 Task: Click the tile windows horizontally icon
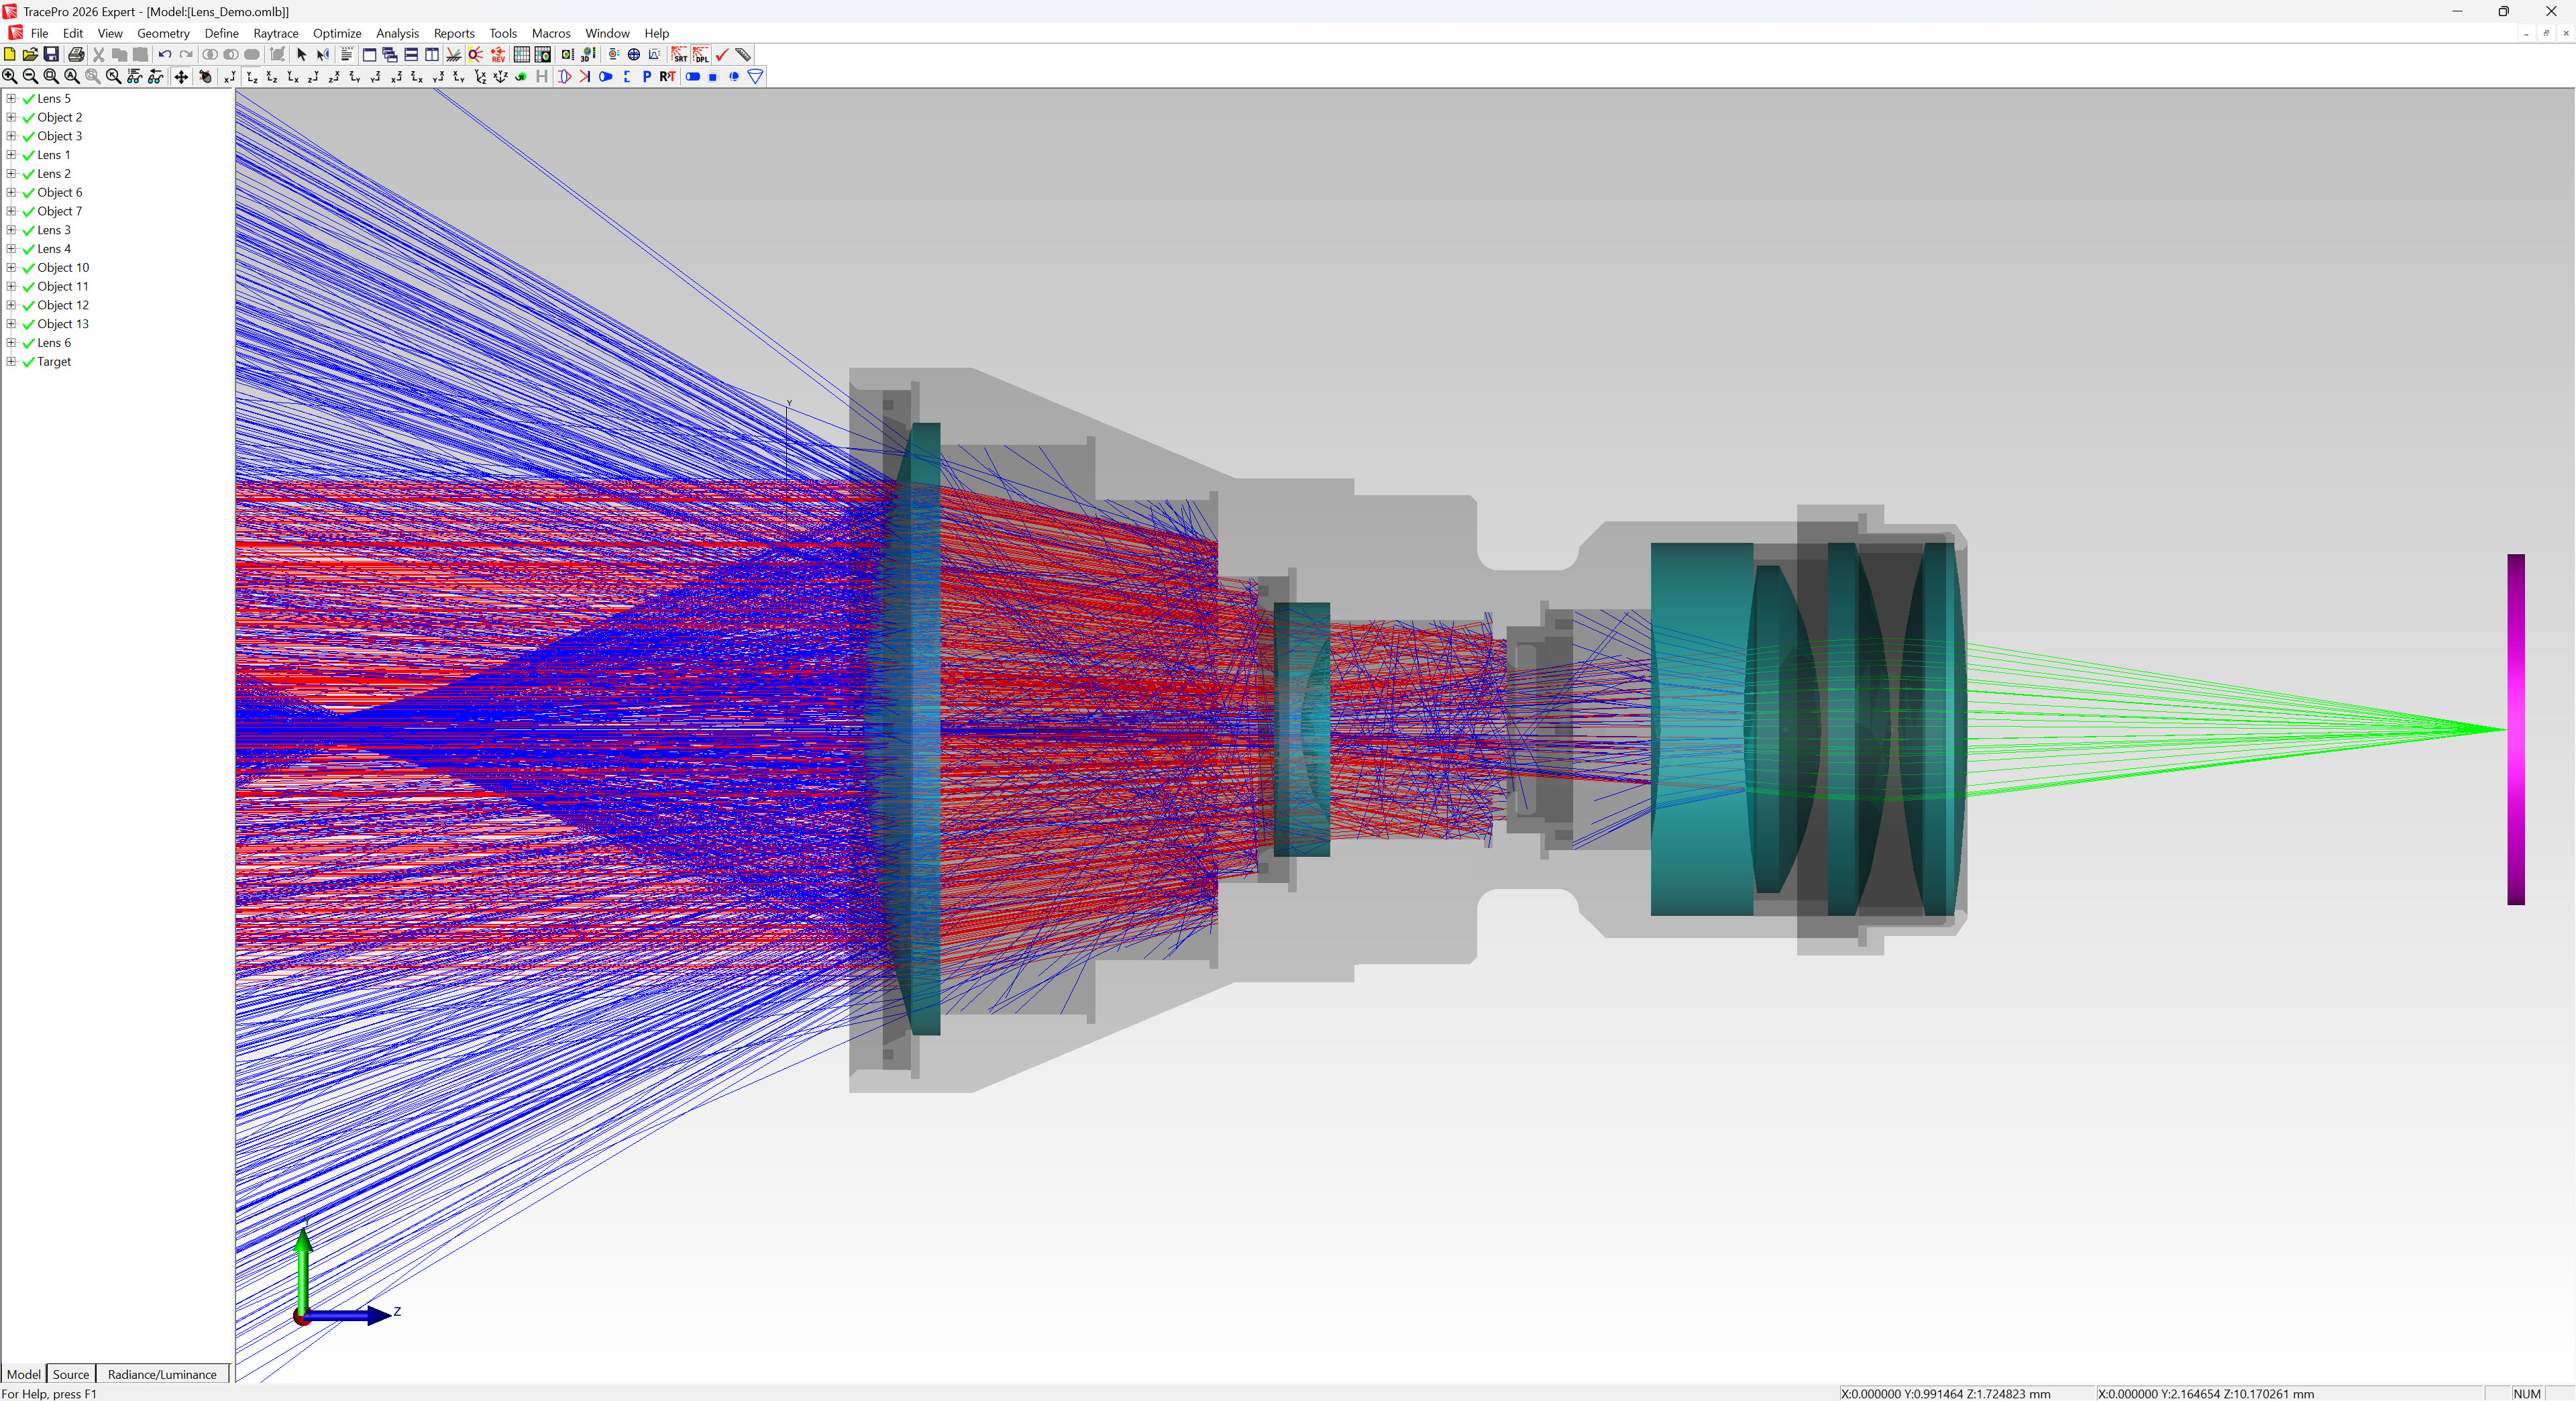coord(411,55)
